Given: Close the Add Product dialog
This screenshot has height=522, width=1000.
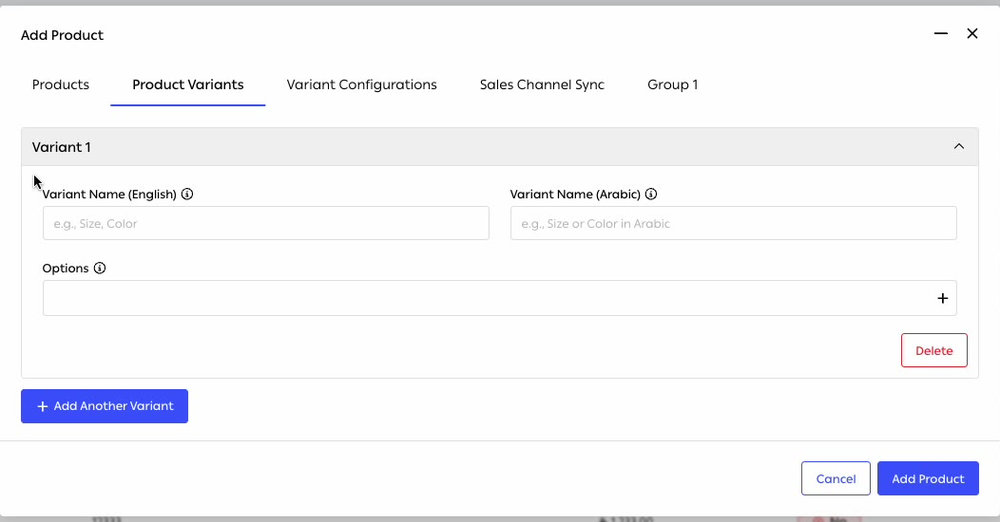Looking at the screenshot, I should coord(972,34).
